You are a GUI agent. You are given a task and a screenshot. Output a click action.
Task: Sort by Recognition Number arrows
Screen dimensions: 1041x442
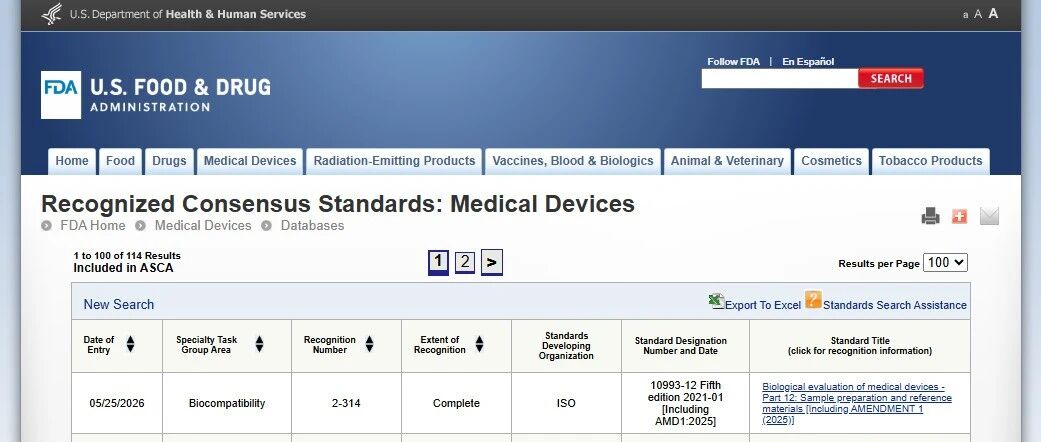[x=369, y=344]
